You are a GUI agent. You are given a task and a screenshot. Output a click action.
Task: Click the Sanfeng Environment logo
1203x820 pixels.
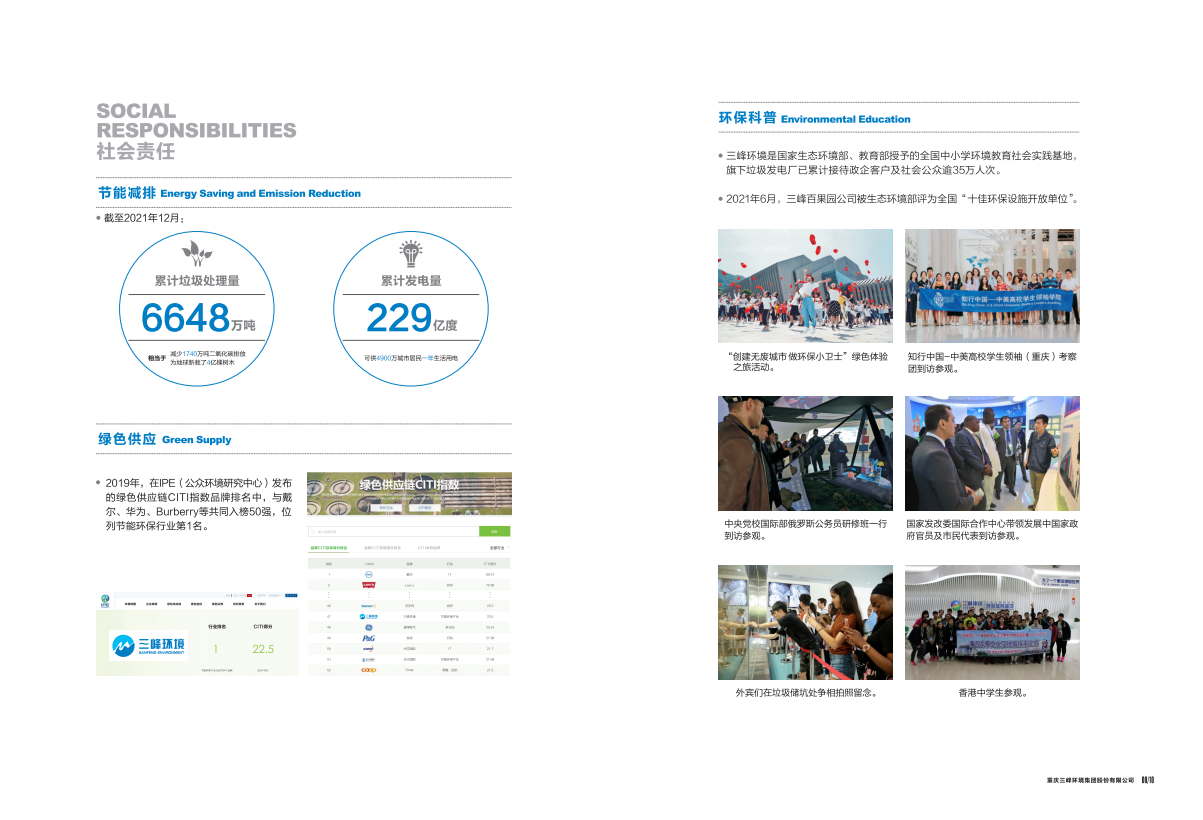coord(148,647)
